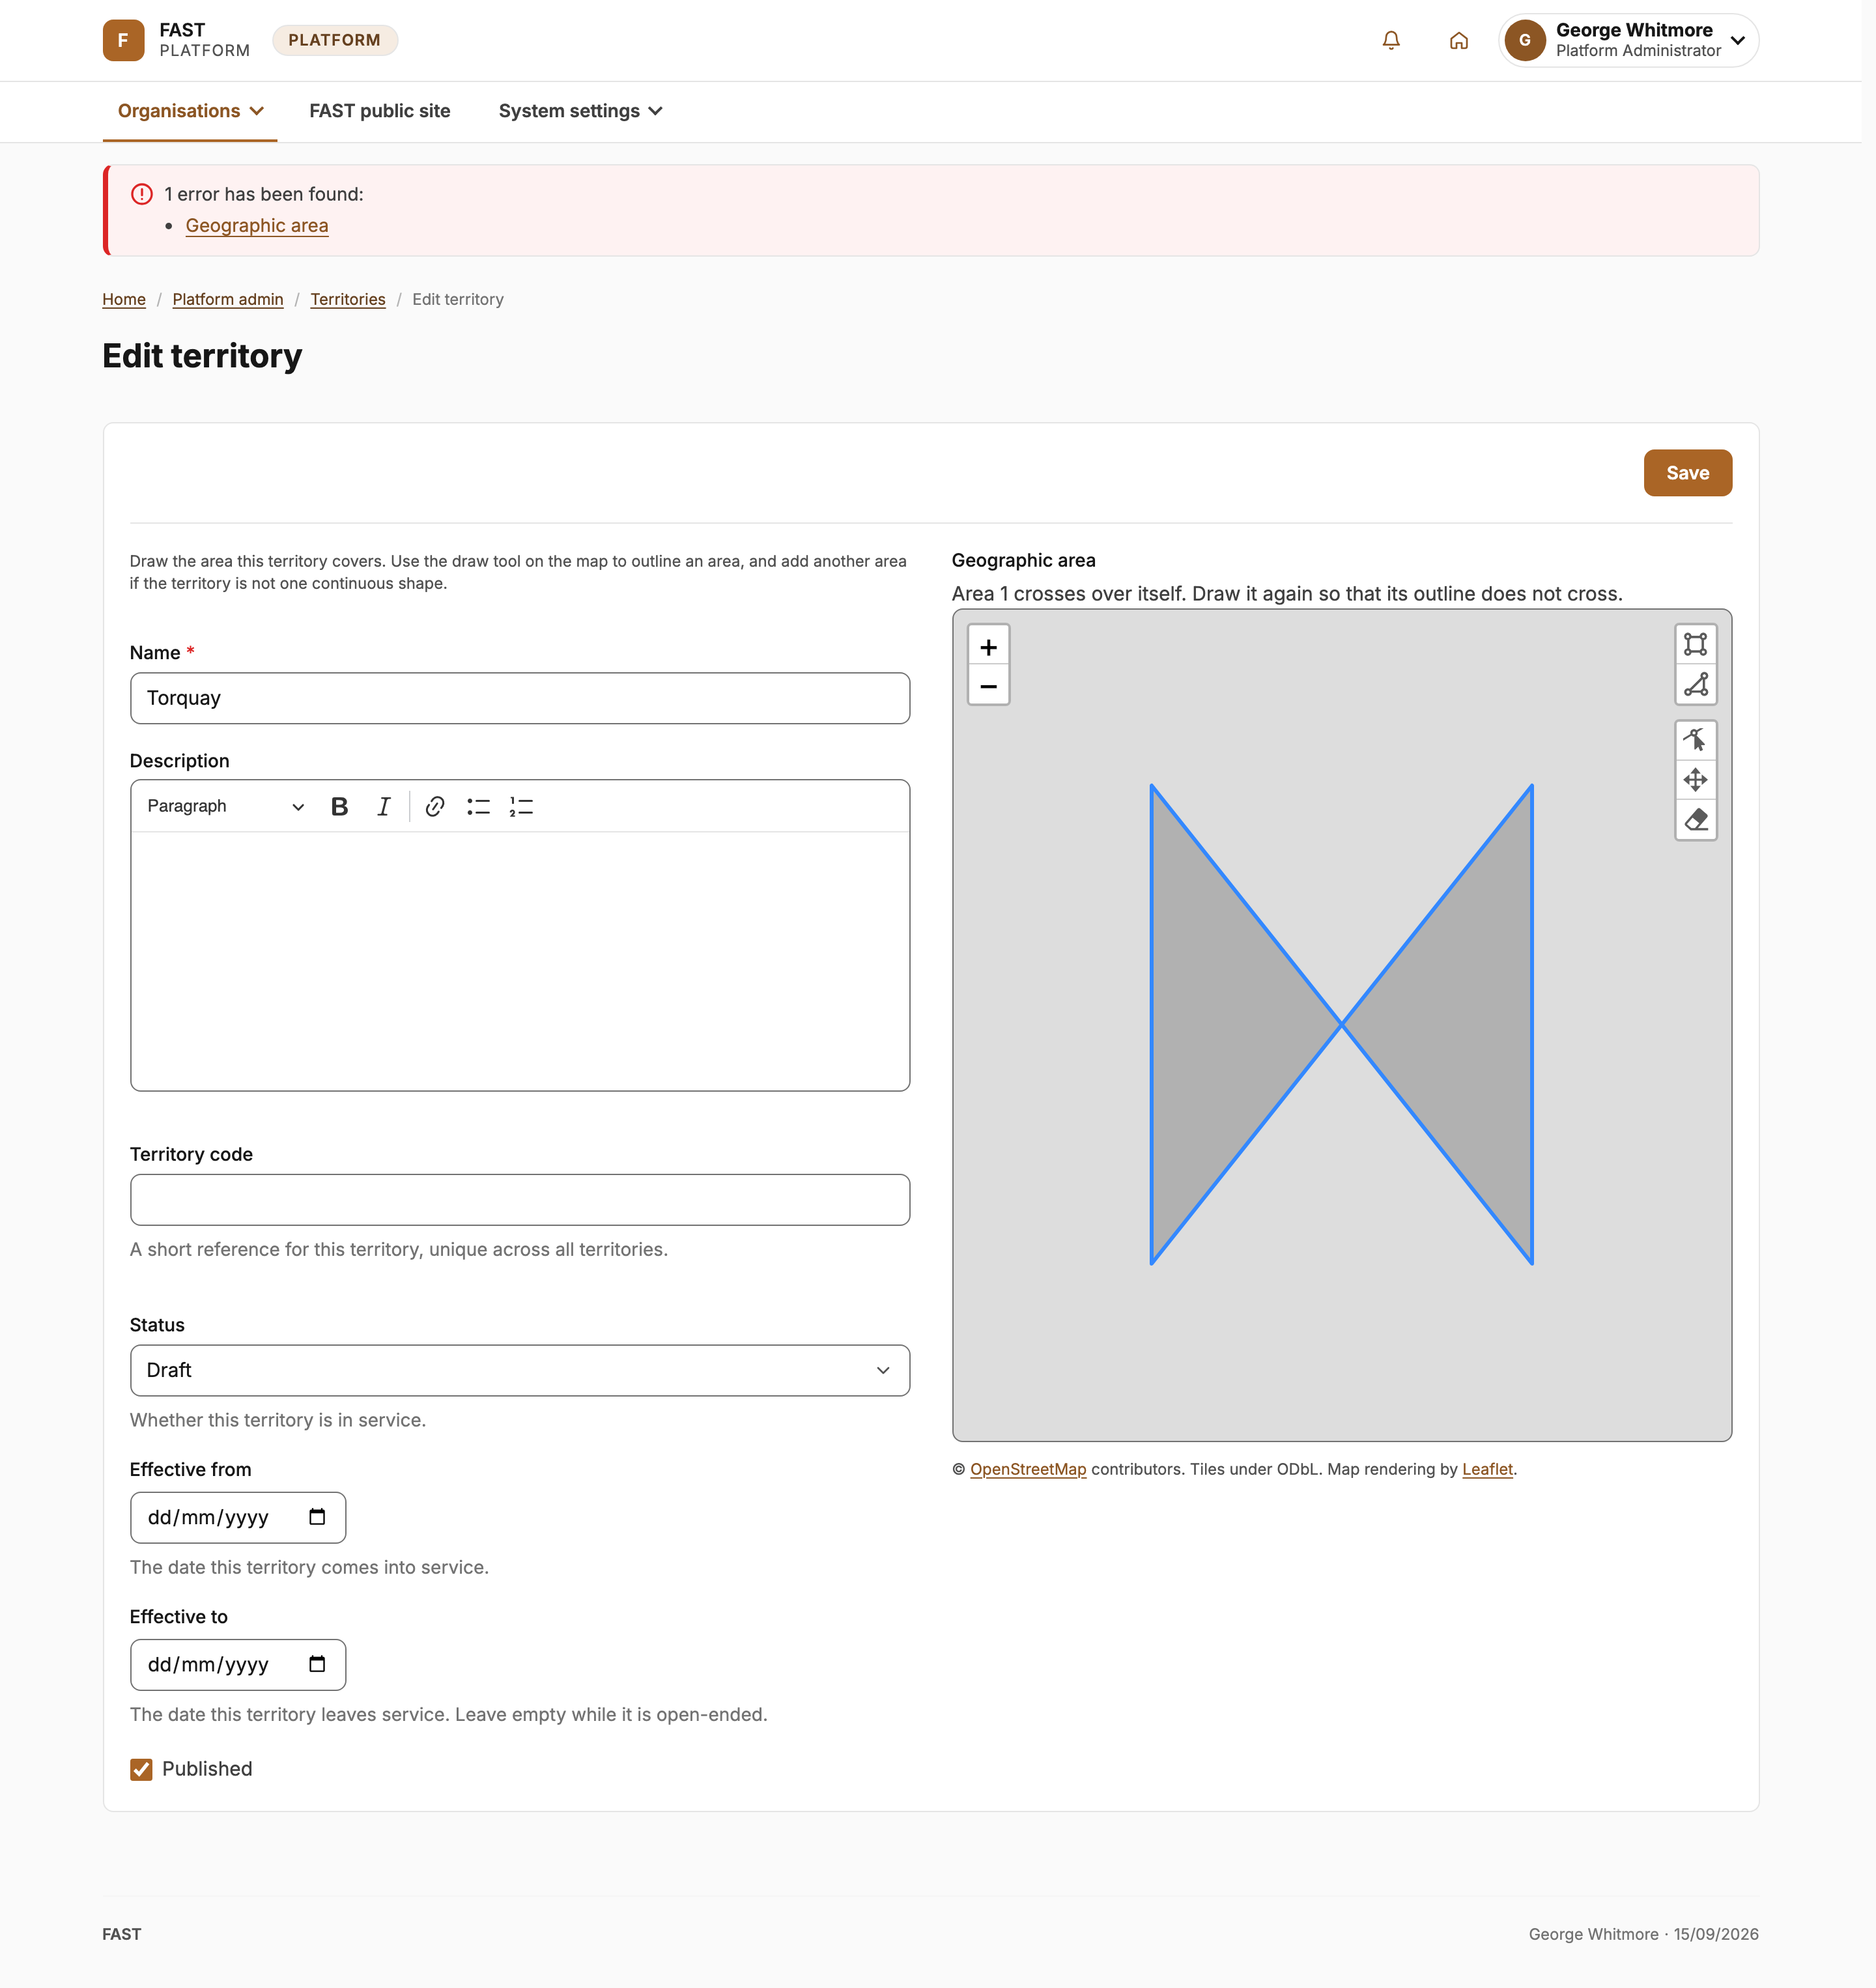Open the Organisations menu
The image size is (1876, 1988).
point(190,111)
